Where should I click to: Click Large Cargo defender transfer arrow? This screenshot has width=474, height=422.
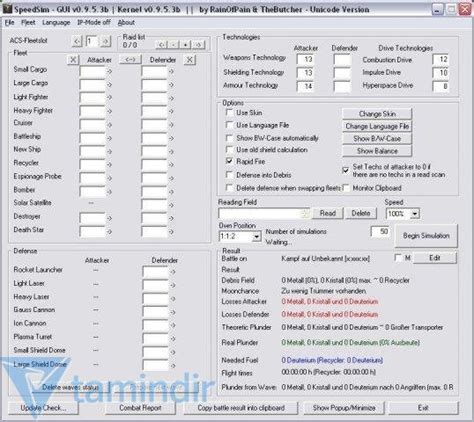coord(171,85)
